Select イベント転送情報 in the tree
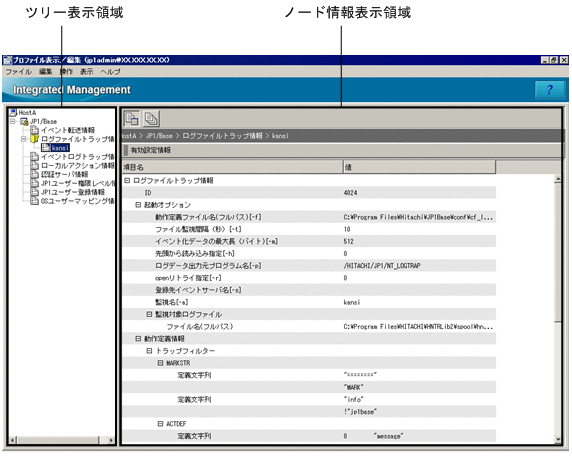The width and height of the screenshot is (572, 456). point(67,130)
